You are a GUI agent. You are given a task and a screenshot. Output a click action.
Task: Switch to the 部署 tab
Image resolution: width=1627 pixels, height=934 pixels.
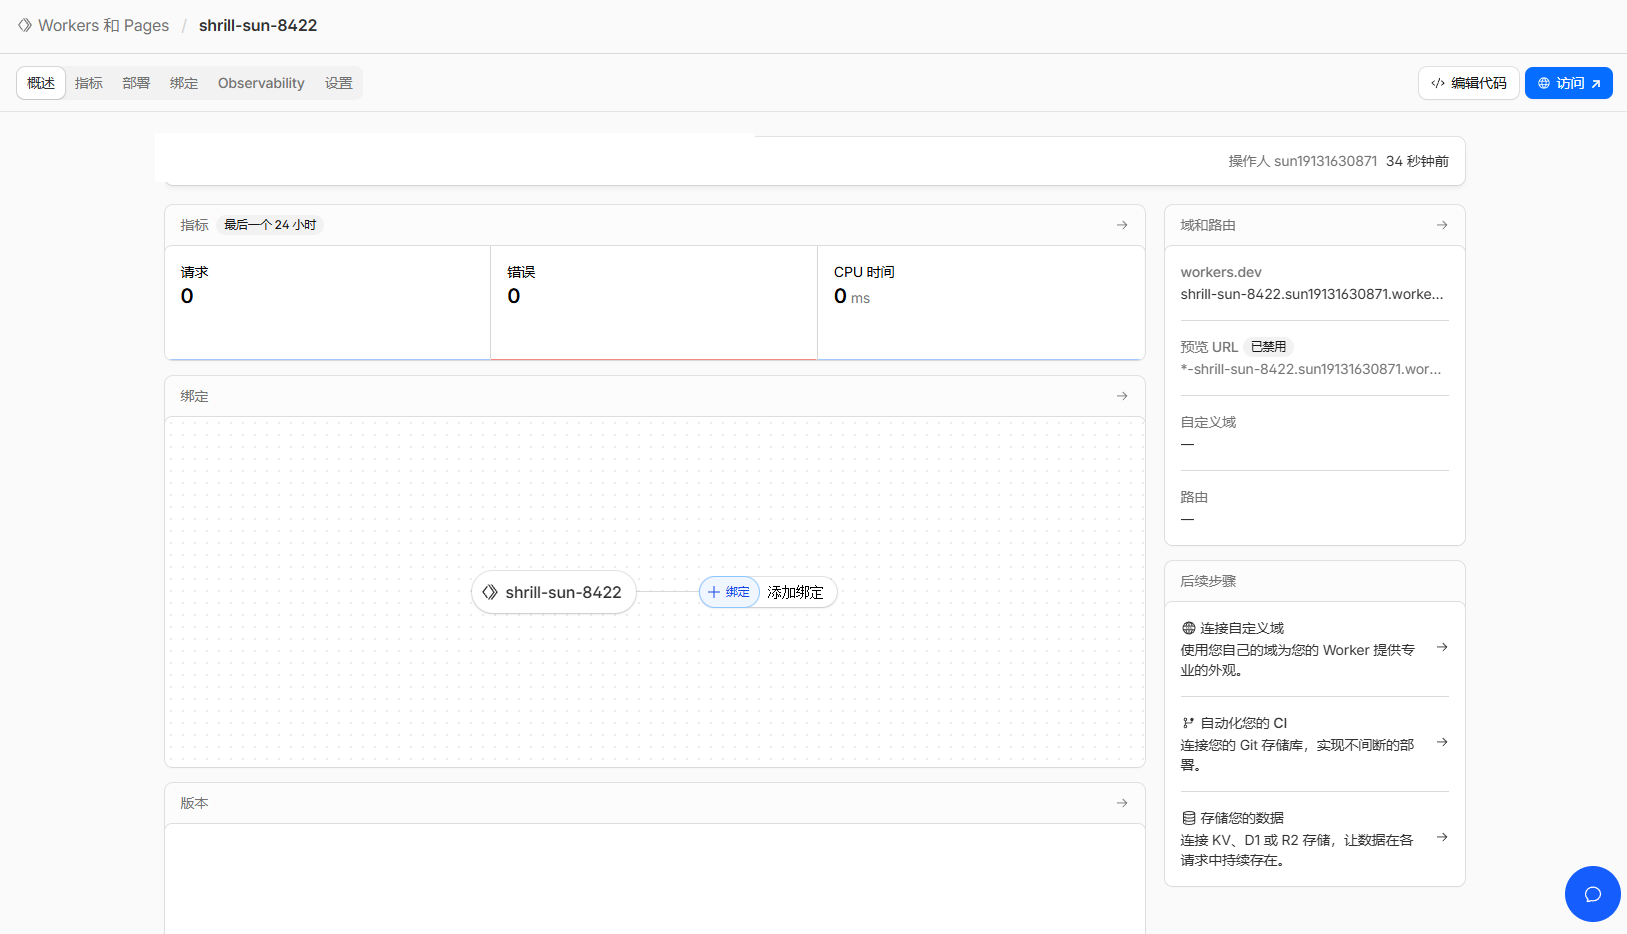pos(136,83)
